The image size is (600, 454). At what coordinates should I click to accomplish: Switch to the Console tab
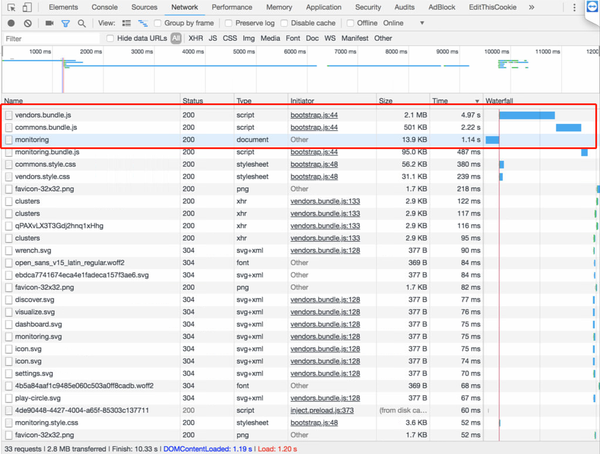pos(104,7)
